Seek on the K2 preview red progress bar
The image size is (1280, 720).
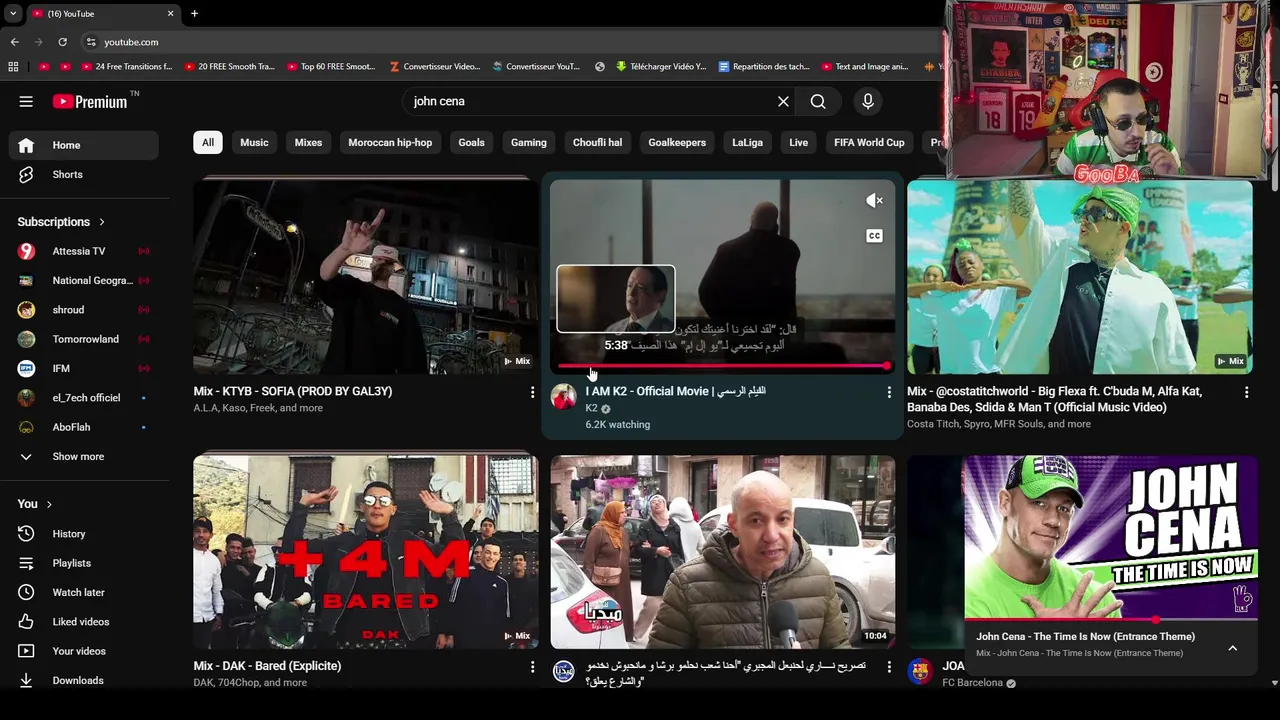point(722,366)
